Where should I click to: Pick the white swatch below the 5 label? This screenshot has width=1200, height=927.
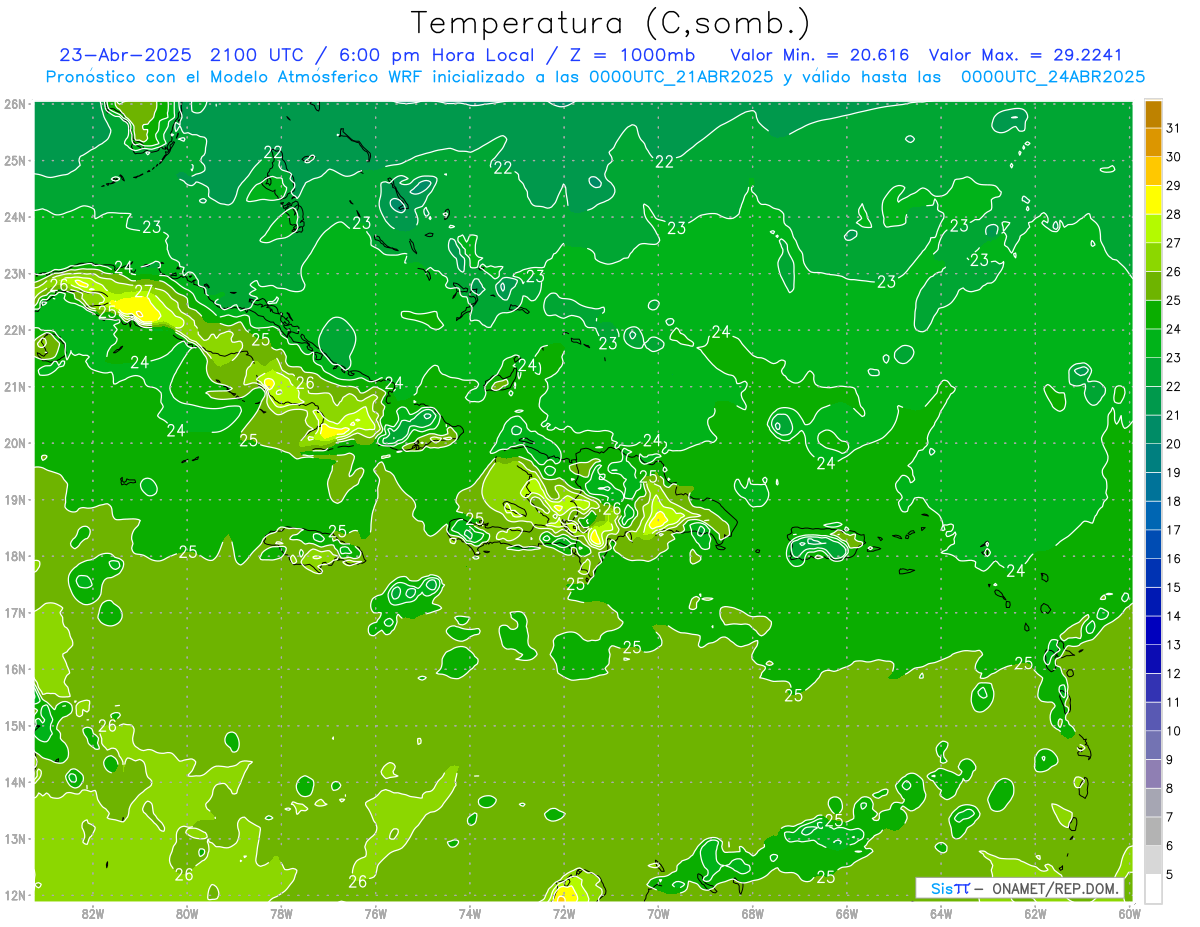pos(1153,888)
